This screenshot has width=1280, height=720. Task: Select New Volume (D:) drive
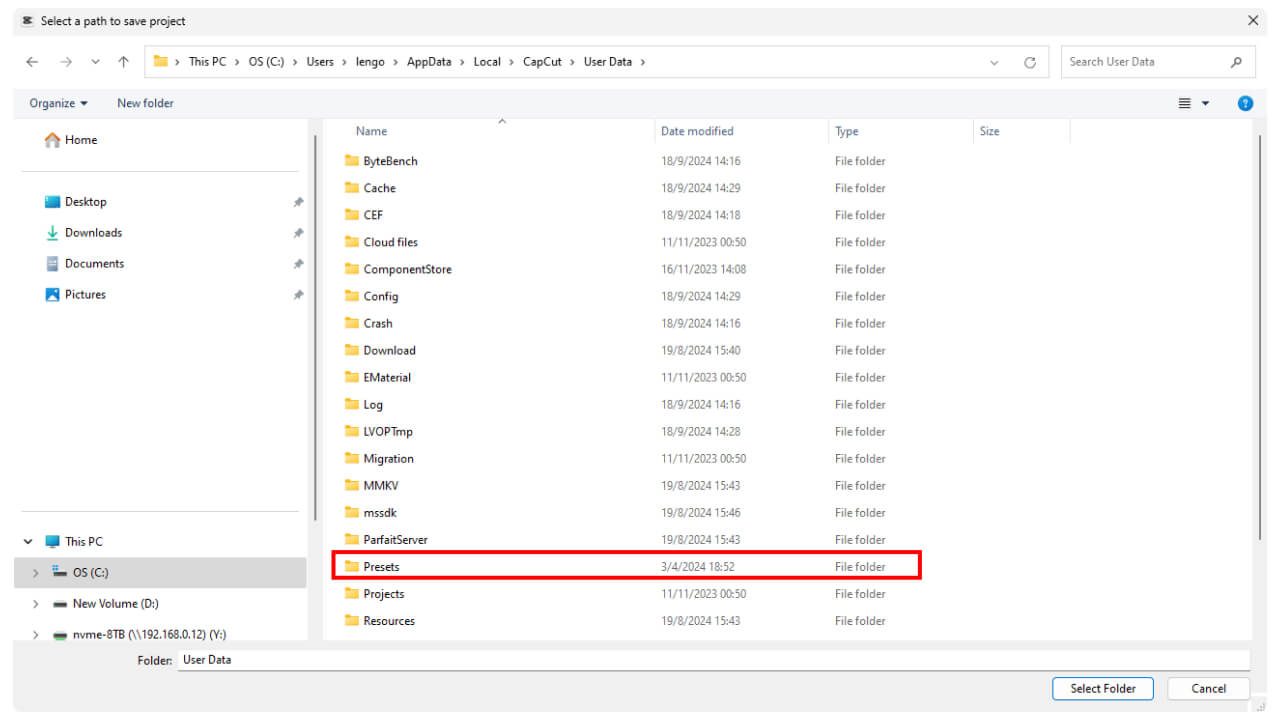point(106,604)
